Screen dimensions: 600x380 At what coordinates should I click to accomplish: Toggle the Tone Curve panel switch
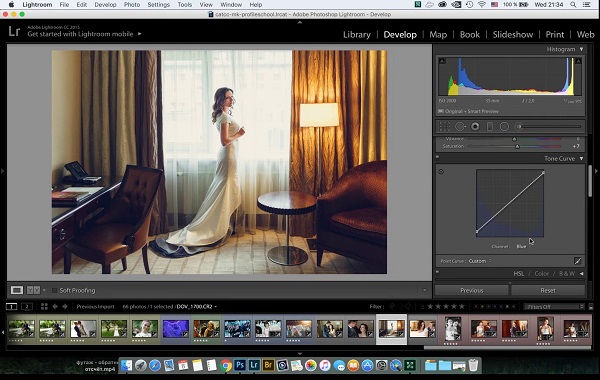pyautogui.click(x=437, y=157)
